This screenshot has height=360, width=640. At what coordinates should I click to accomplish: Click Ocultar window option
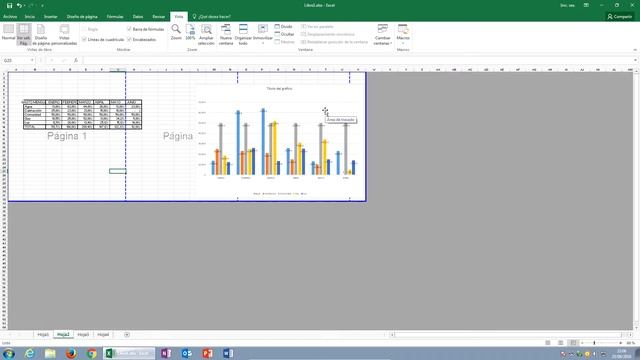pyautogui.click(x=284, y=34)
